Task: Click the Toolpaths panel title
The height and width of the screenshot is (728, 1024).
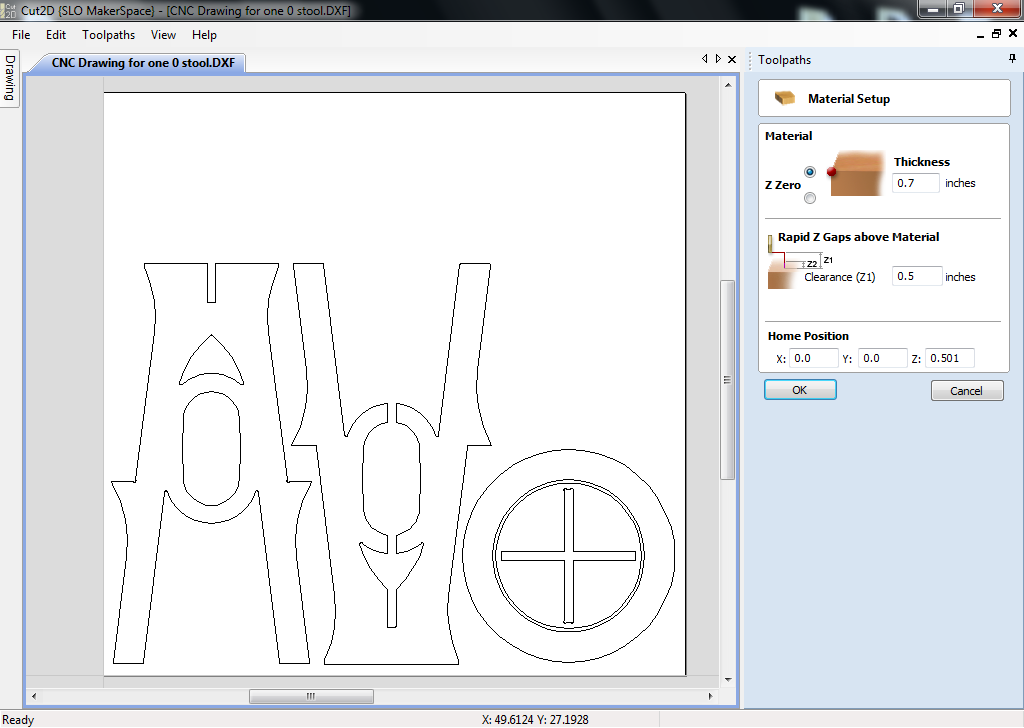Action: [x=784, y=59]
